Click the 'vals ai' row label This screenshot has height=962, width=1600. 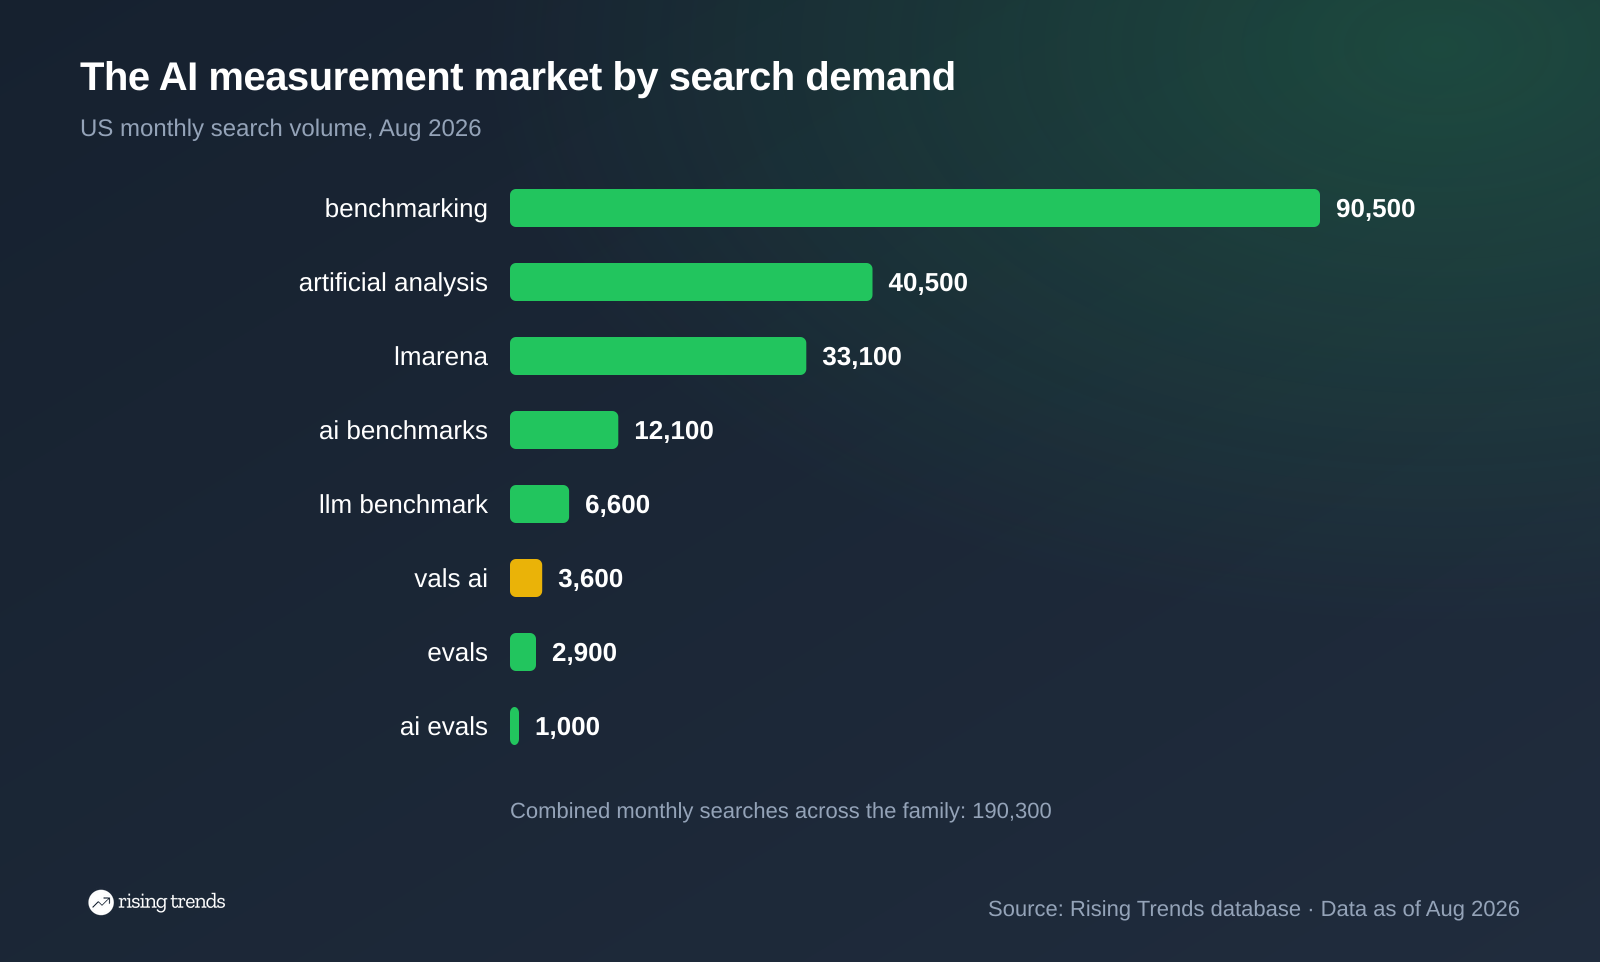451,578
